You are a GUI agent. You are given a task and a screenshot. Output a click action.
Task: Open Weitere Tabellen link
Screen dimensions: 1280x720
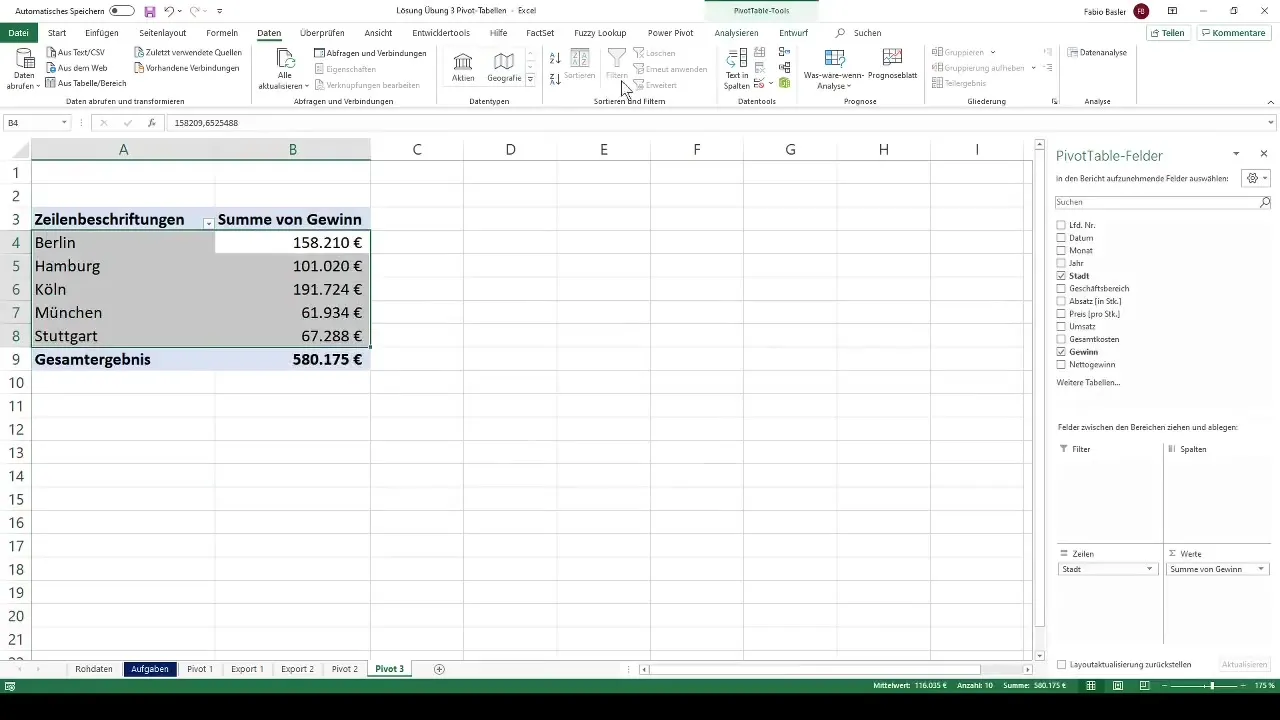(1088, 383)
